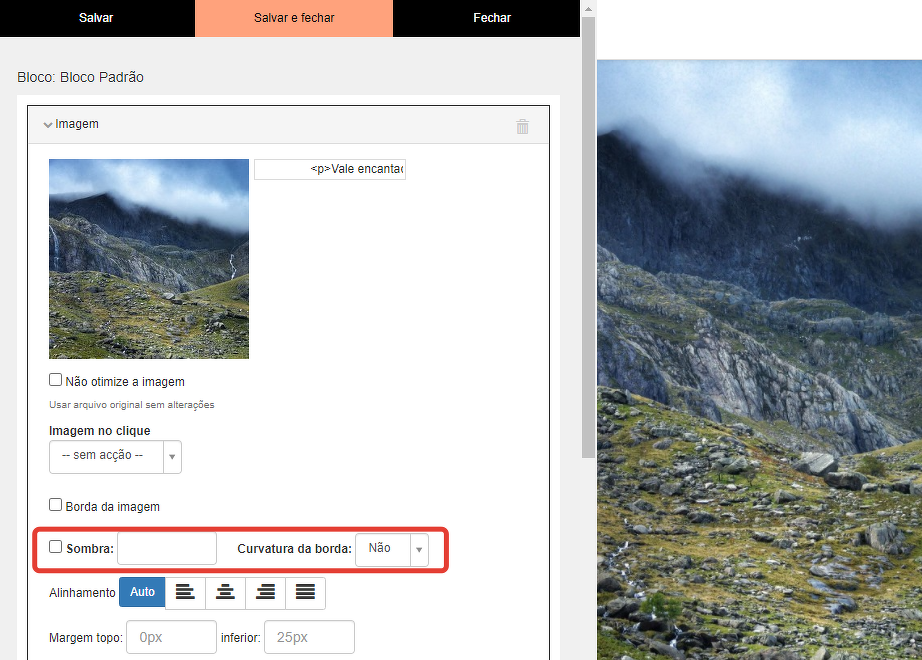Click the Salvar tab
Image resolution: width=922 pixels, height=660 pixels.
tap(96, 18)
